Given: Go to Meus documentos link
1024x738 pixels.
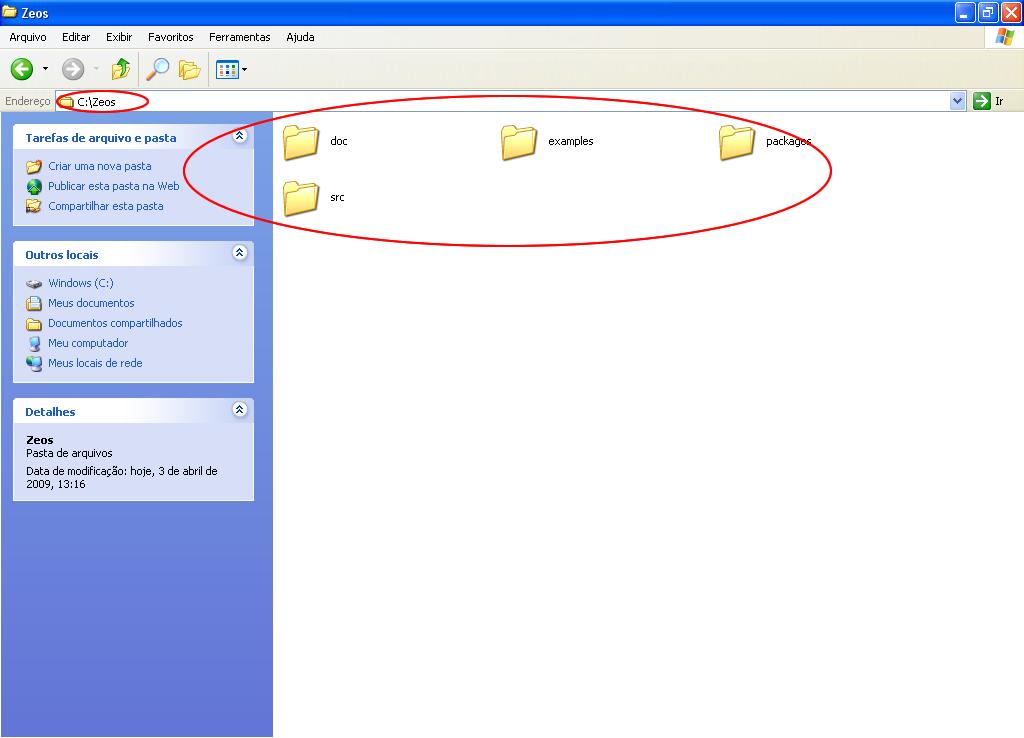Looking at the screenshot, I should click(91, 303).
